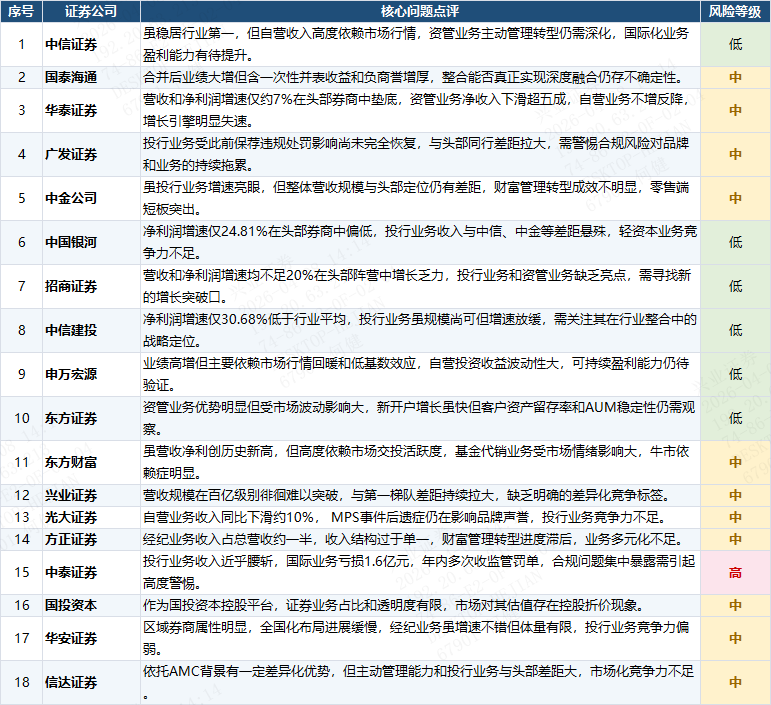This screenshot has width=771, height=705.
Task: Select the 中信建投 company cell
Action: [91, 330]
